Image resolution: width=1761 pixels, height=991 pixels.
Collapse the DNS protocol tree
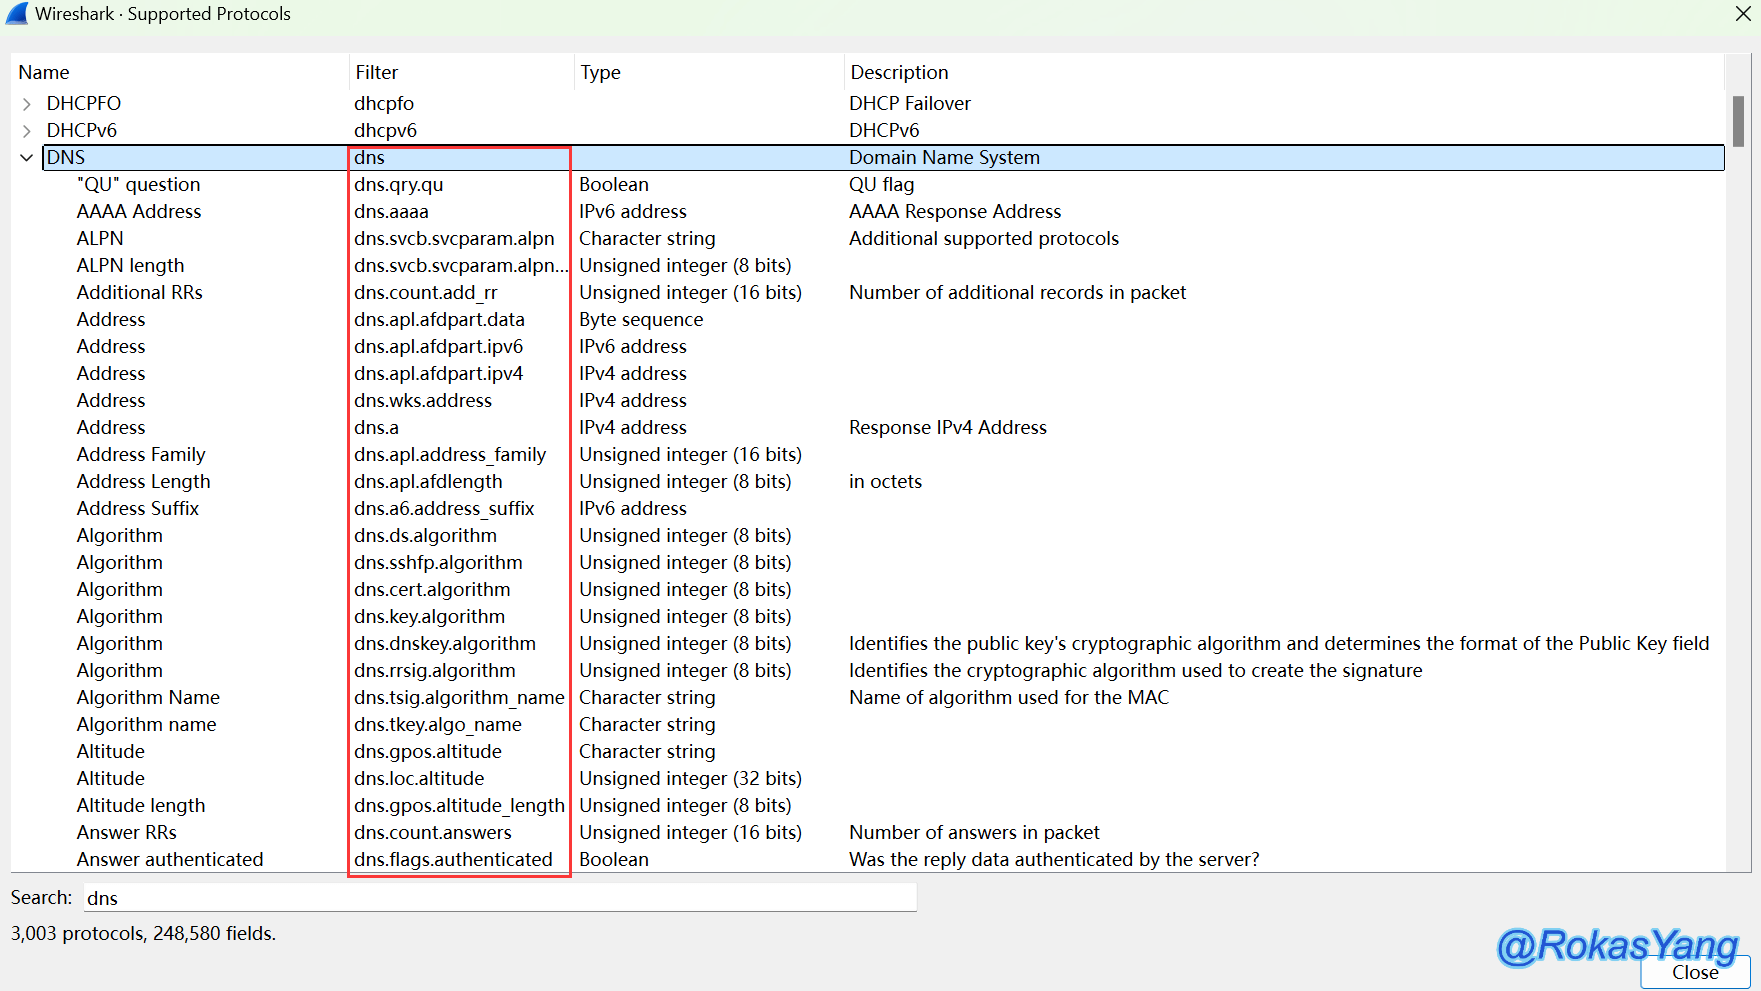coord(27,158)
